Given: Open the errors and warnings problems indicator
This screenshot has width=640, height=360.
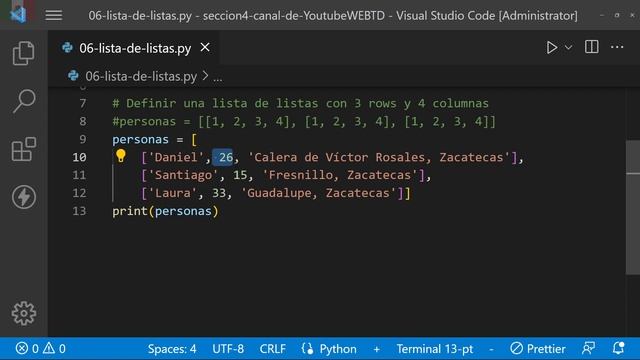Looking at the screenshot, I should click(x=40, y=349).
